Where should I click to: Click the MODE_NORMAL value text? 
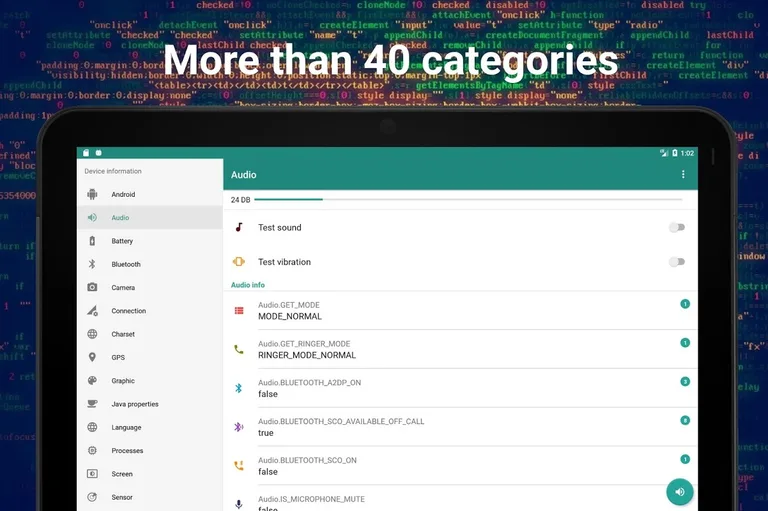[x=290, y=316]
